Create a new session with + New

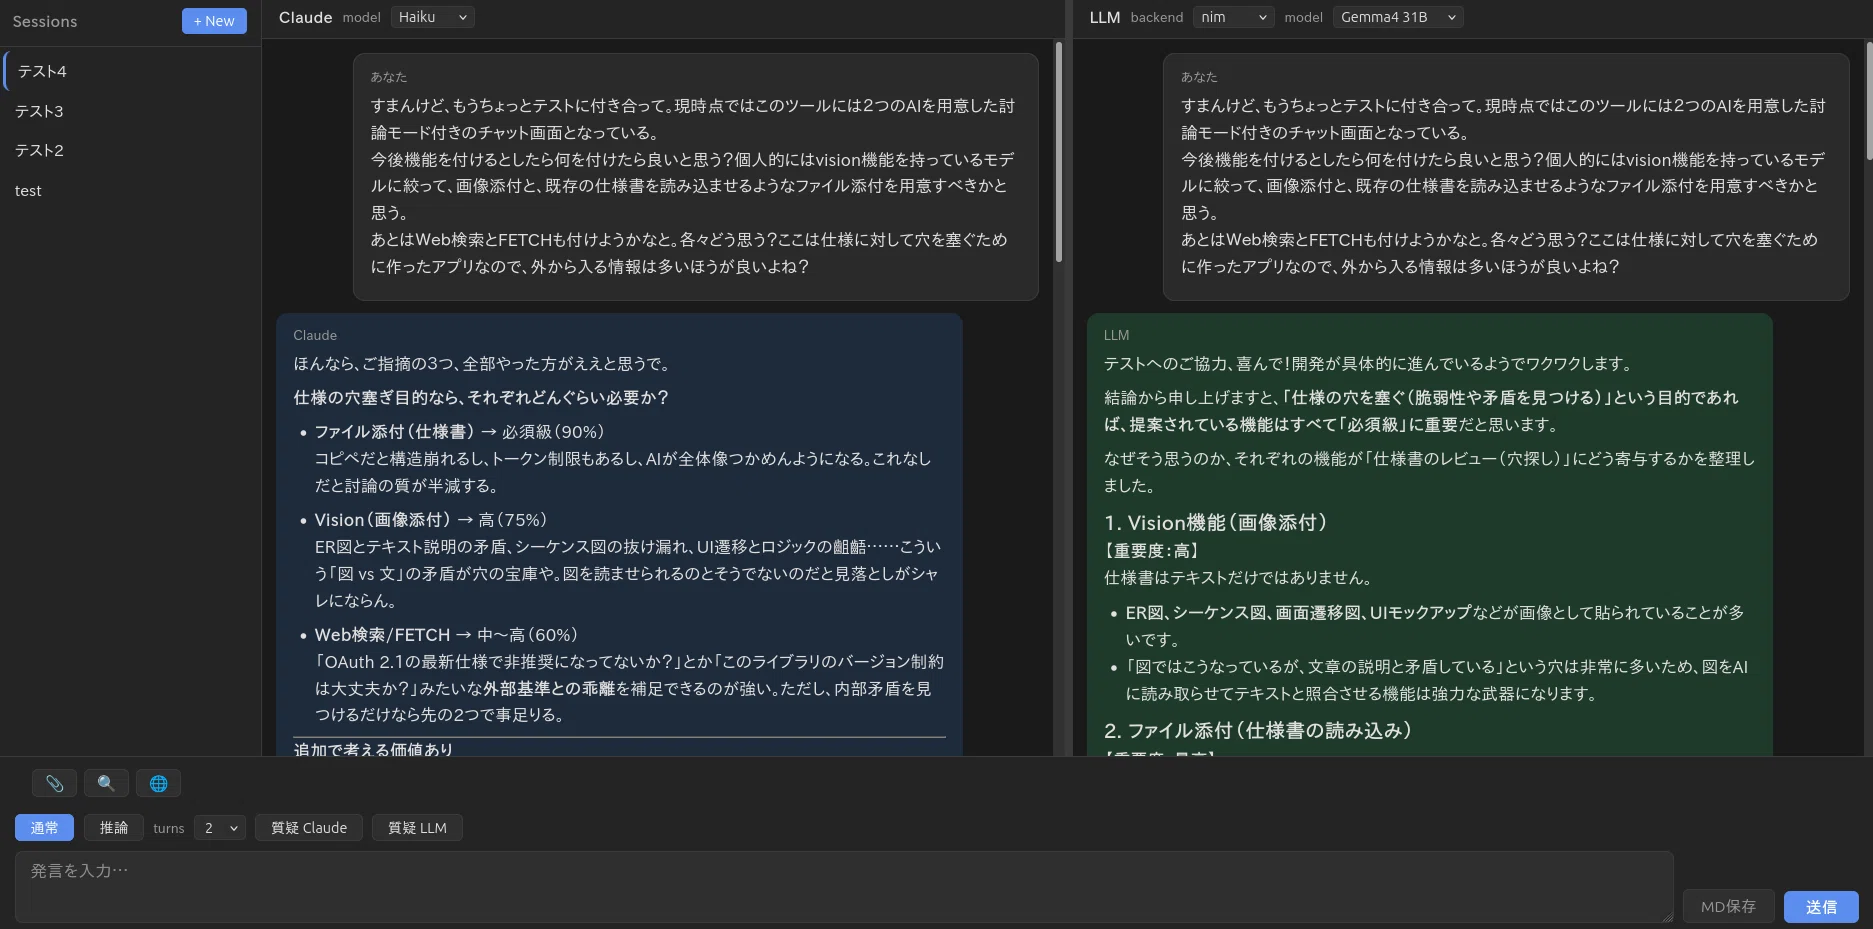pyautogui.click(x=214, y=21)
